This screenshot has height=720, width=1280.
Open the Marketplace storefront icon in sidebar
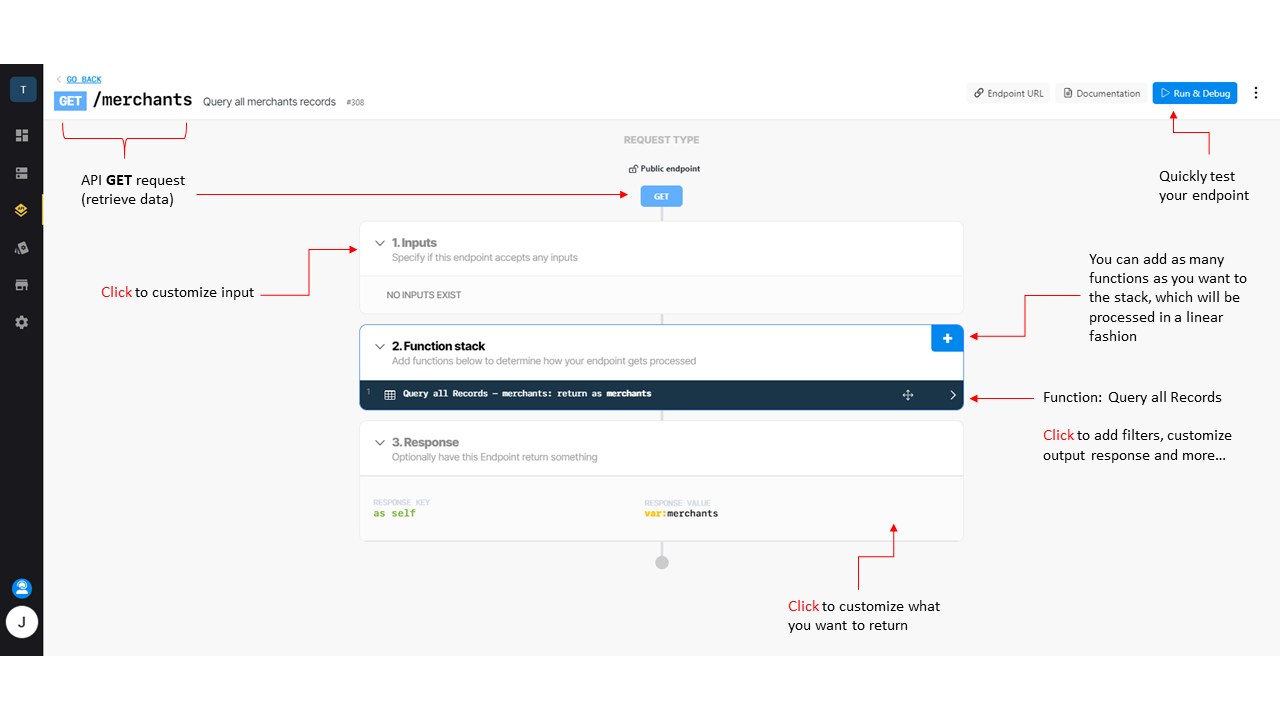(22, 285)
